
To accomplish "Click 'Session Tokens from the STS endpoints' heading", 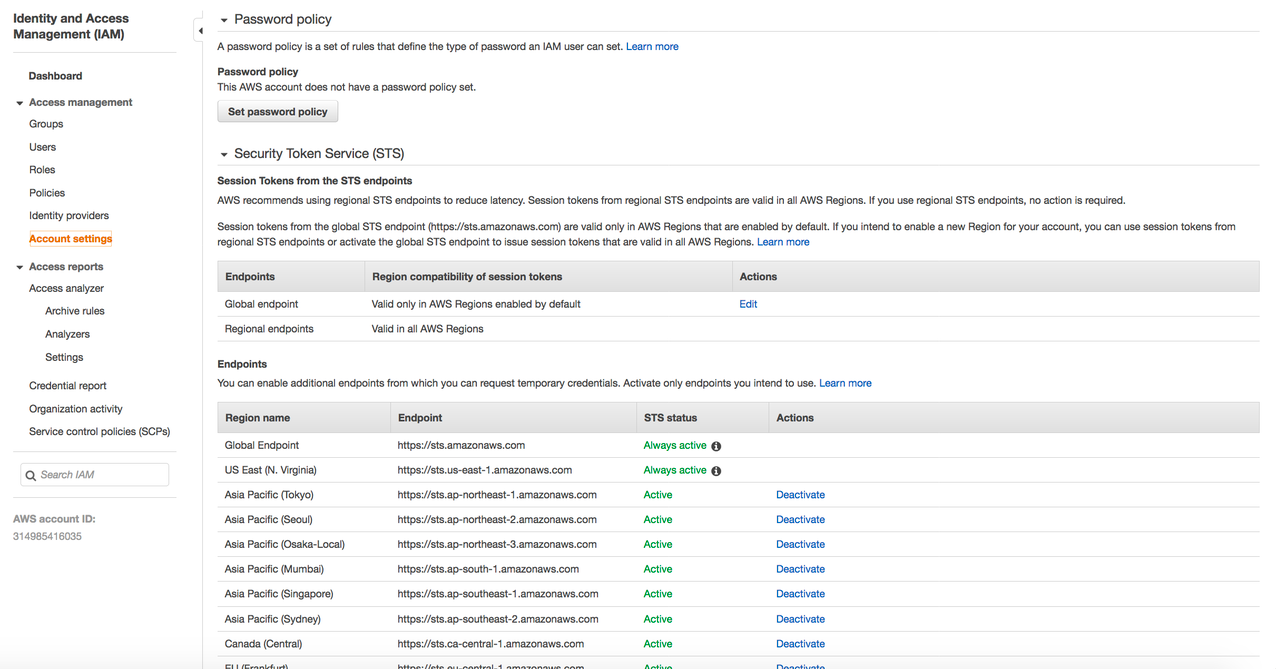I will click(315, 181).
